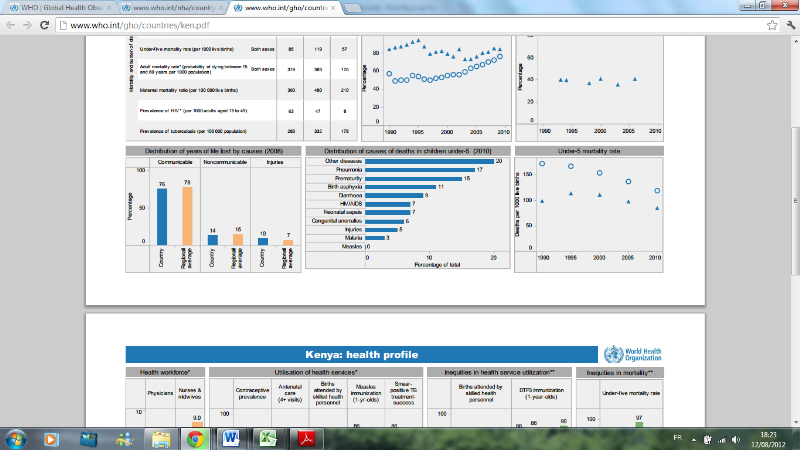Click 'Physicians' column label

point(160,393)
